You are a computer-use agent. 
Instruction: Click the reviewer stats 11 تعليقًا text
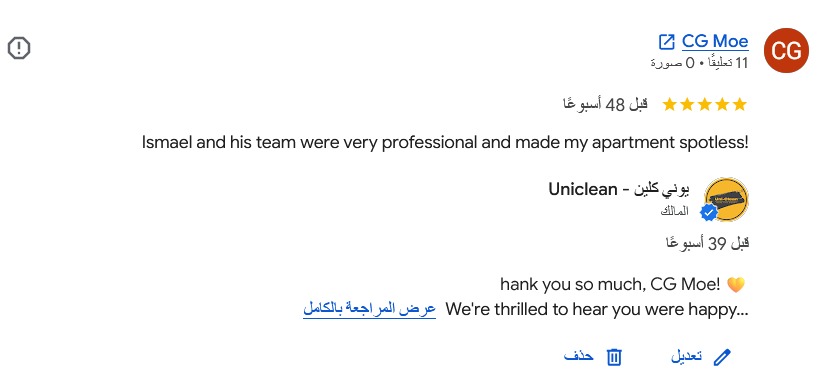pyautogui.click(x=699, y=63)
